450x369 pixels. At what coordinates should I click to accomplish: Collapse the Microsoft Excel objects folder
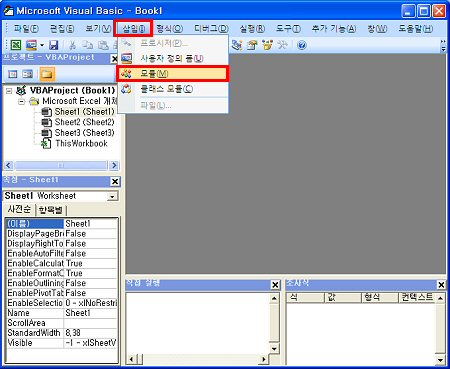pos(21,101)
